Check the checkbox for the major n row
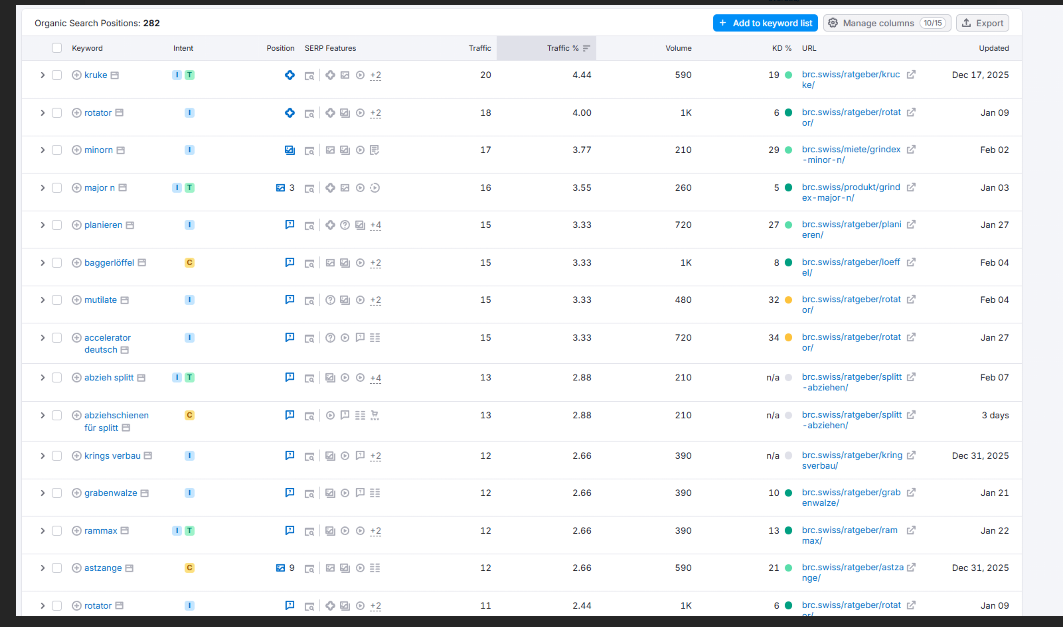 click(x=57, y=188)
